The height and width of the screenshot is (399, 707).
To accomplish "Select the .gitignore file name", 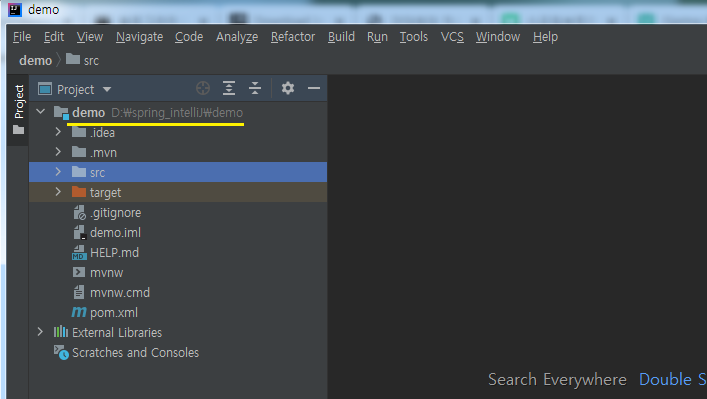I will [x=115, y=213].
